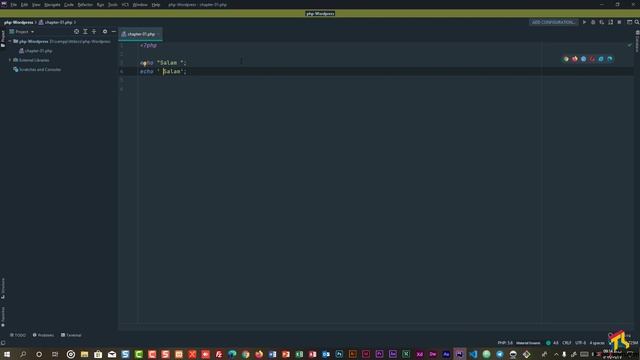The height and width of the screenshot is (360, 640).
Task: Open Adobe XD from the taskbar
Action: tap(420, 354)
